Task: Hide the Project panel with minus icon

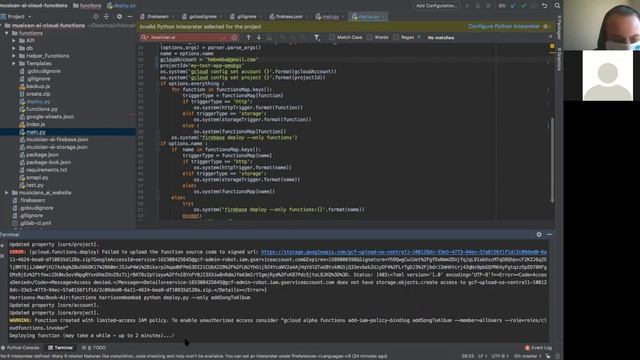Action: coord(130,17)
